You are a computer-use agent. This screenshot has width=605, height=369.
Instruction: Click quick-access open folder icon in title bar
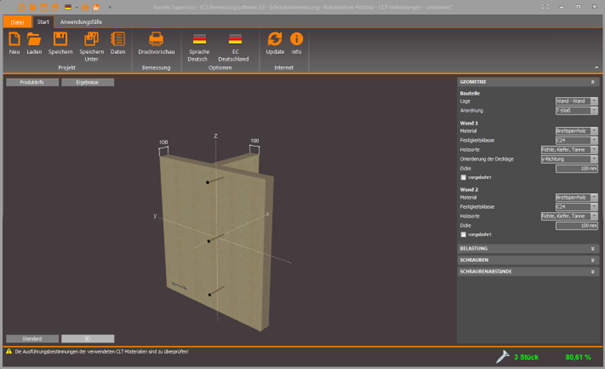tap(33, 7)
